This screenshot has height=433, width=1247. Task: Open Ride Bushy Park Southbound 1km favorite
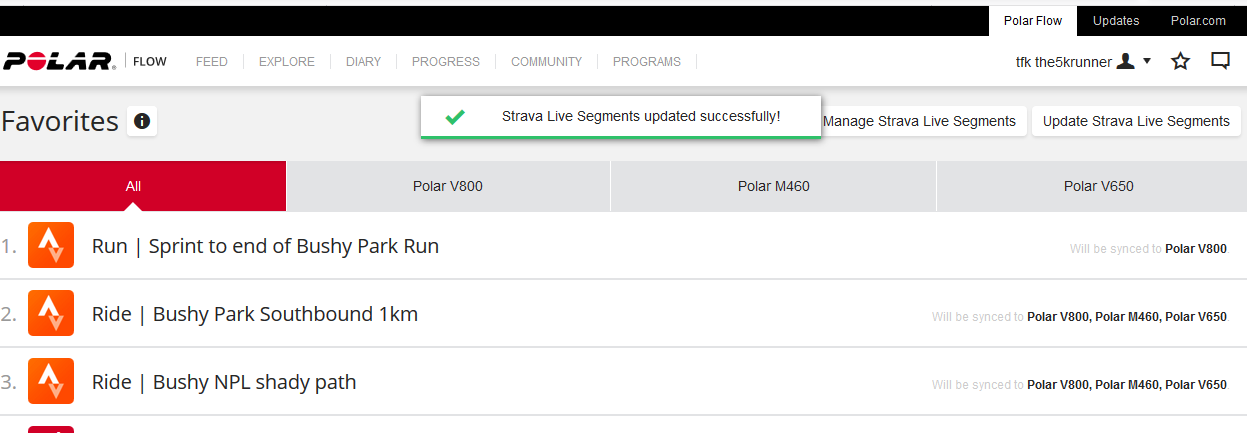click(255, 314)
